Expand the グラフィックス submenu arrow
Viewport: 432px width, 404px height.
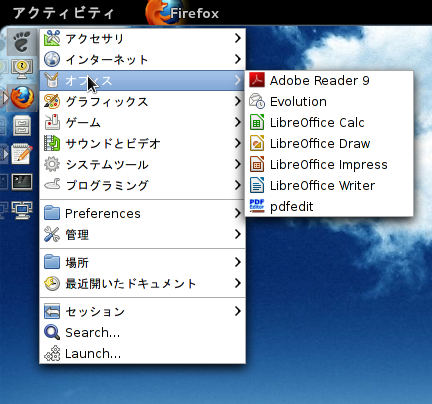237,101
